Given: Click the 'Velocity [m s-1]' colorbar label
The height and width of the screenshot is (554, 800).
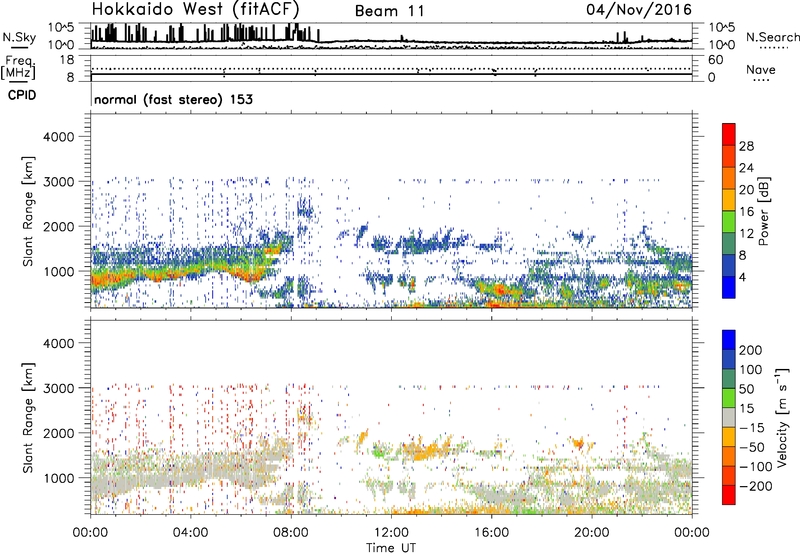Looking at the screenshot, I should (782, 417).
